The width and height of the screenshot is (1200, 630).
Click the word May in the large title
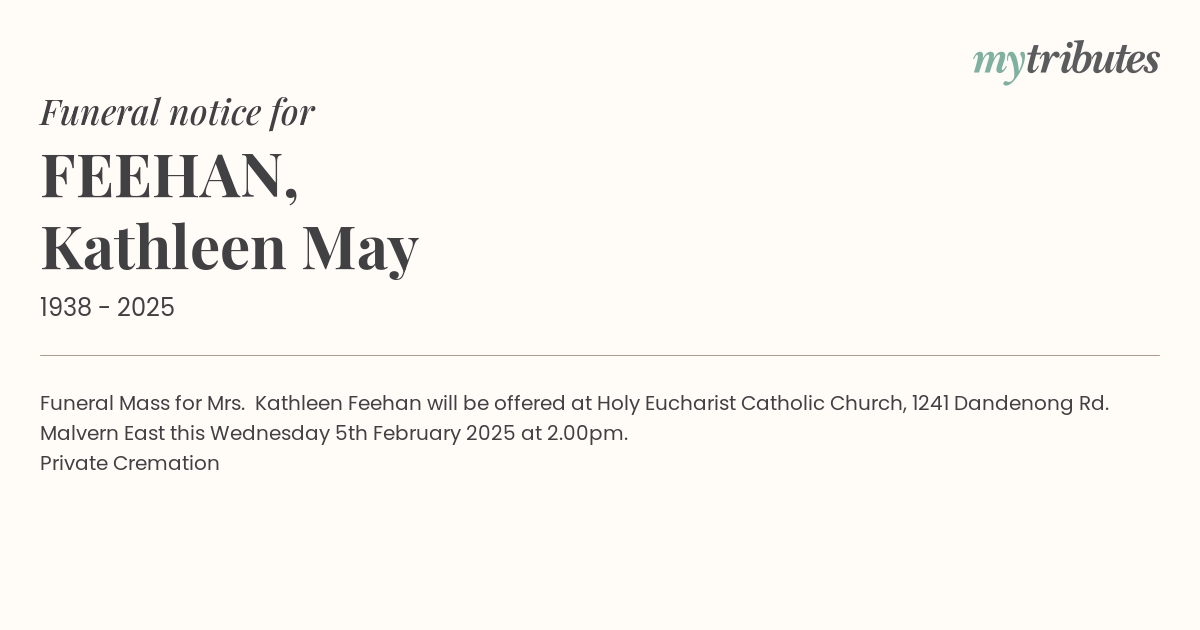[x=360, y=250]
